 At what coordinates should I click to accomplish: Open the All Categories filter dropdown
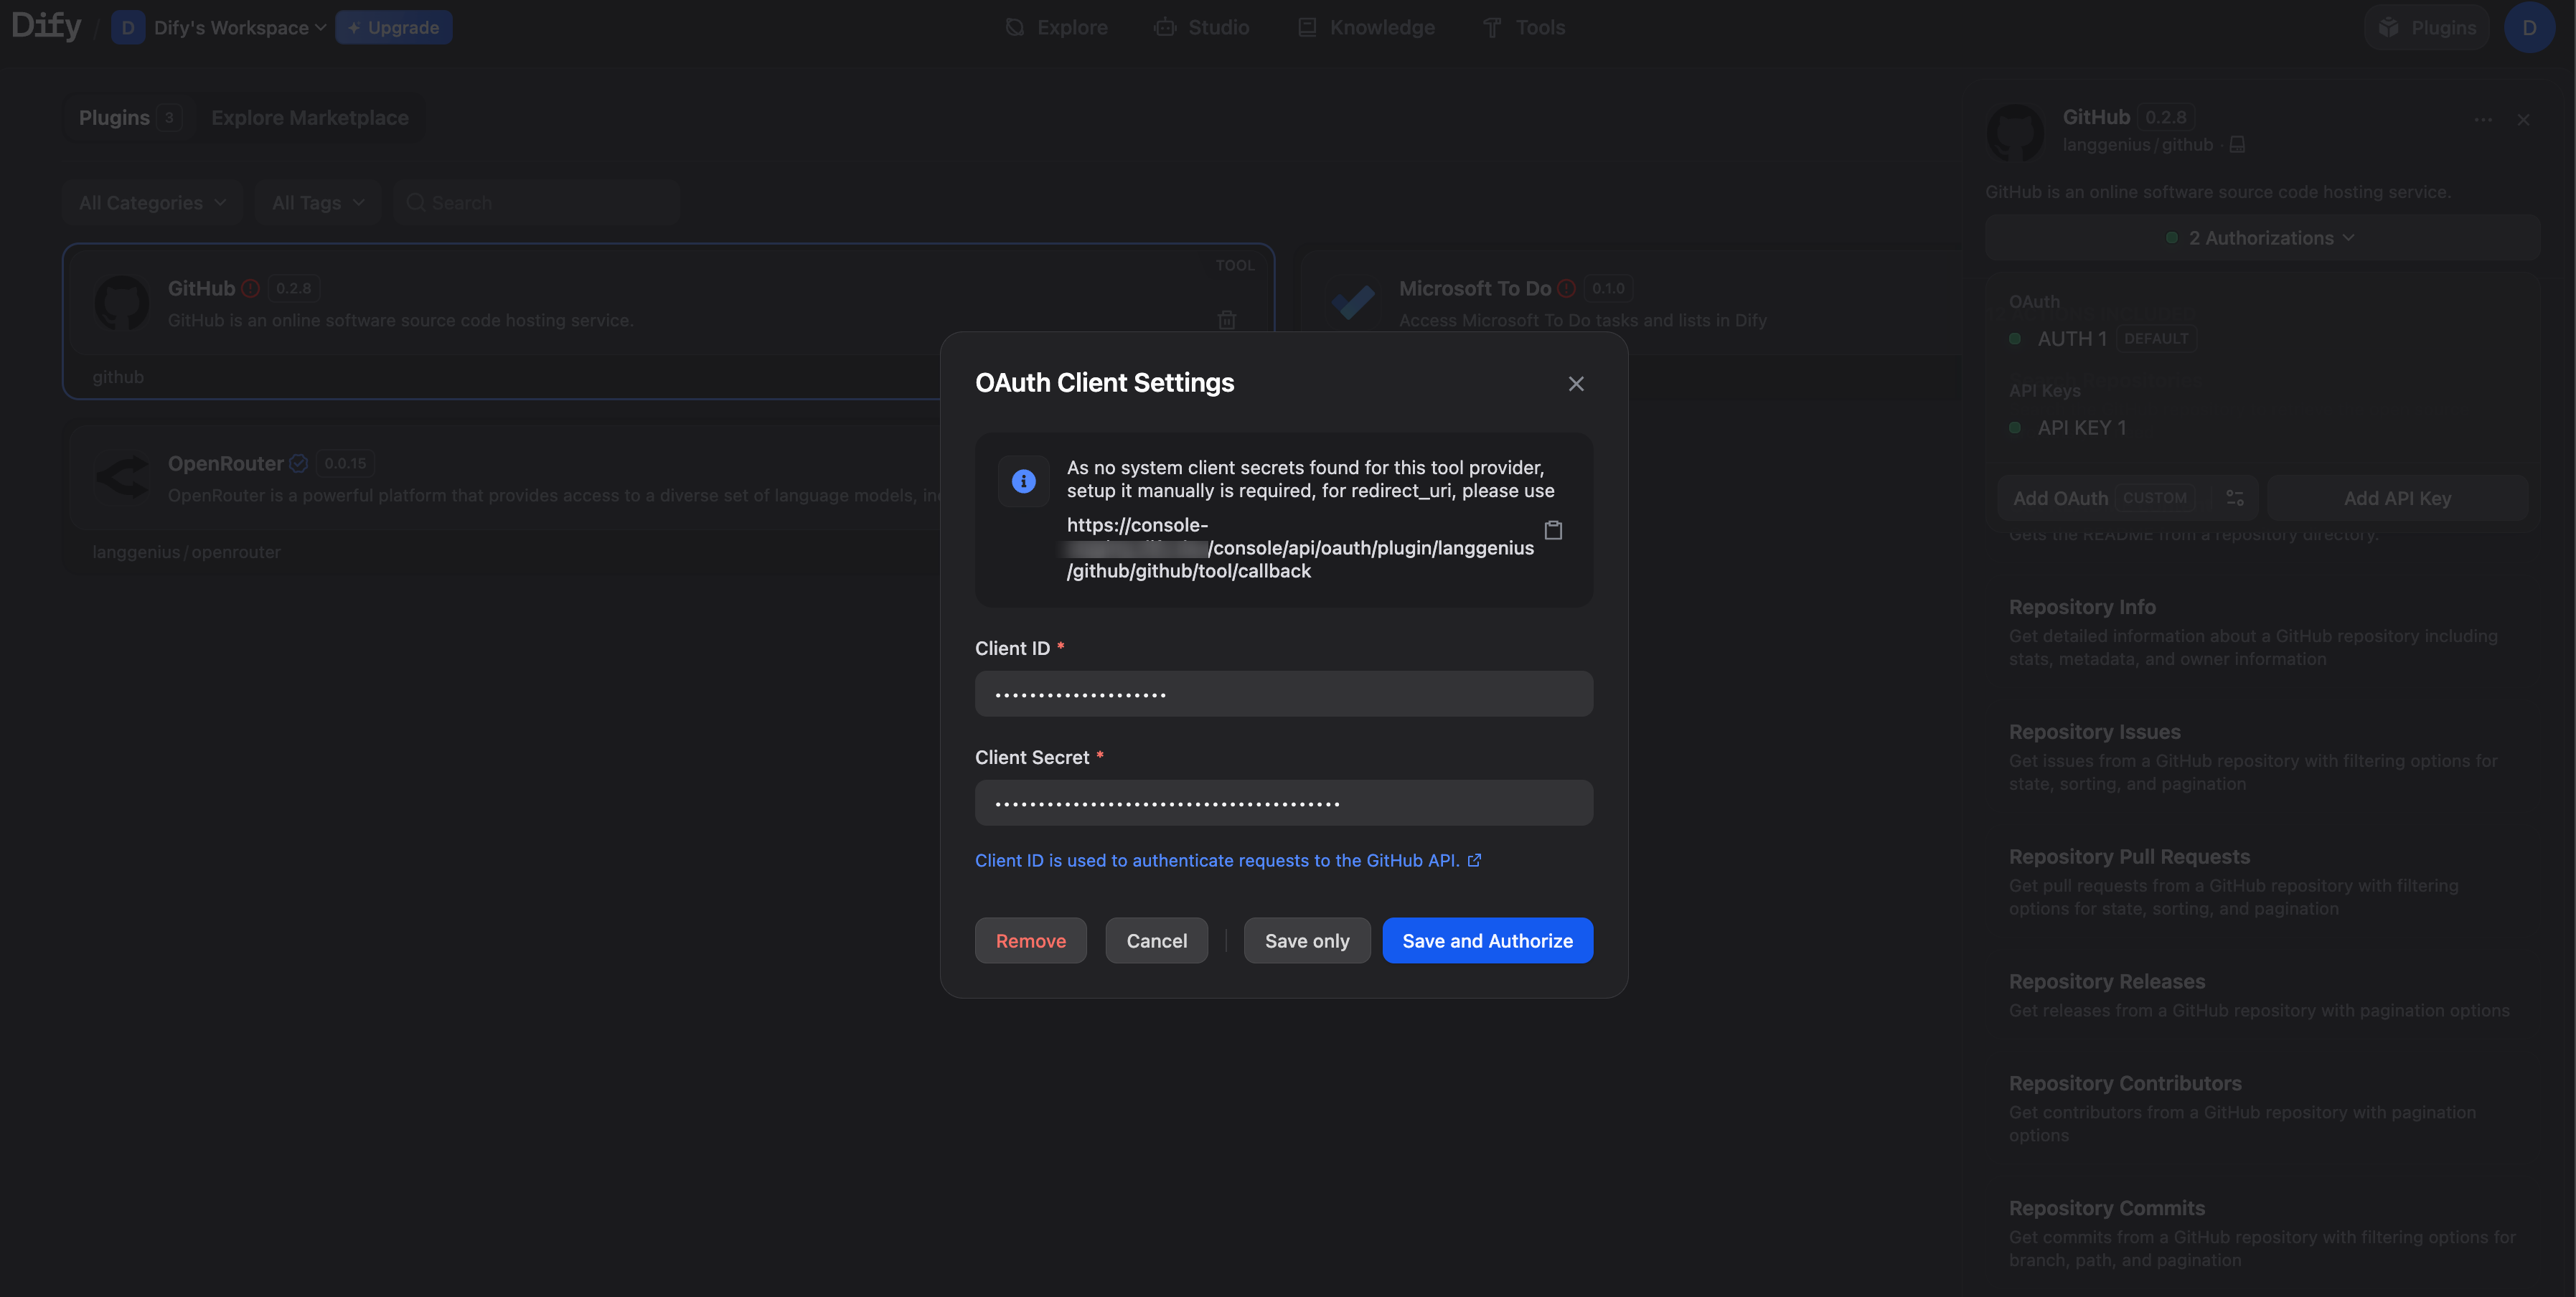(152, 203)
